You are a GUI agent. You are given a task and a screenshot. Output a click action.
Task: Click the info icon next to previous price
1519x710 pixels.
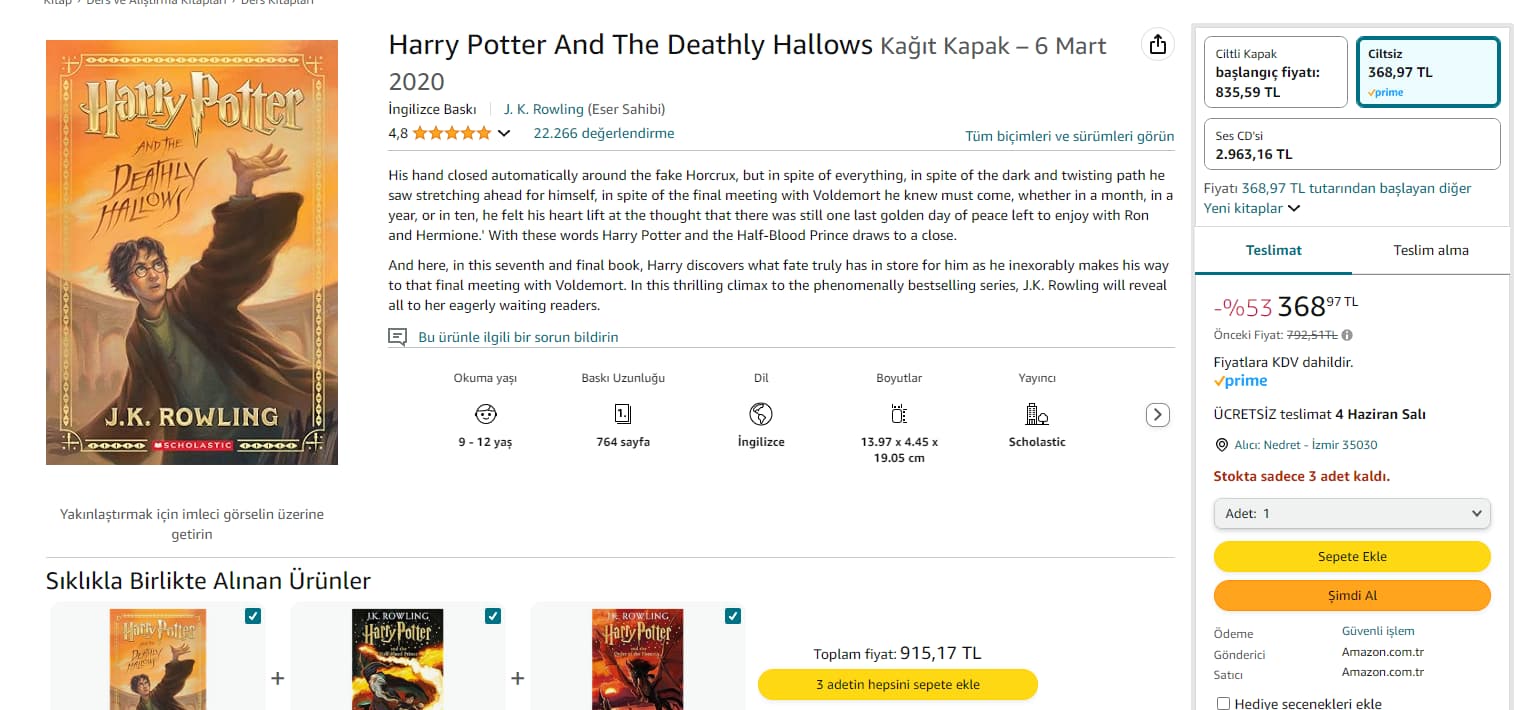[1347, 335]
